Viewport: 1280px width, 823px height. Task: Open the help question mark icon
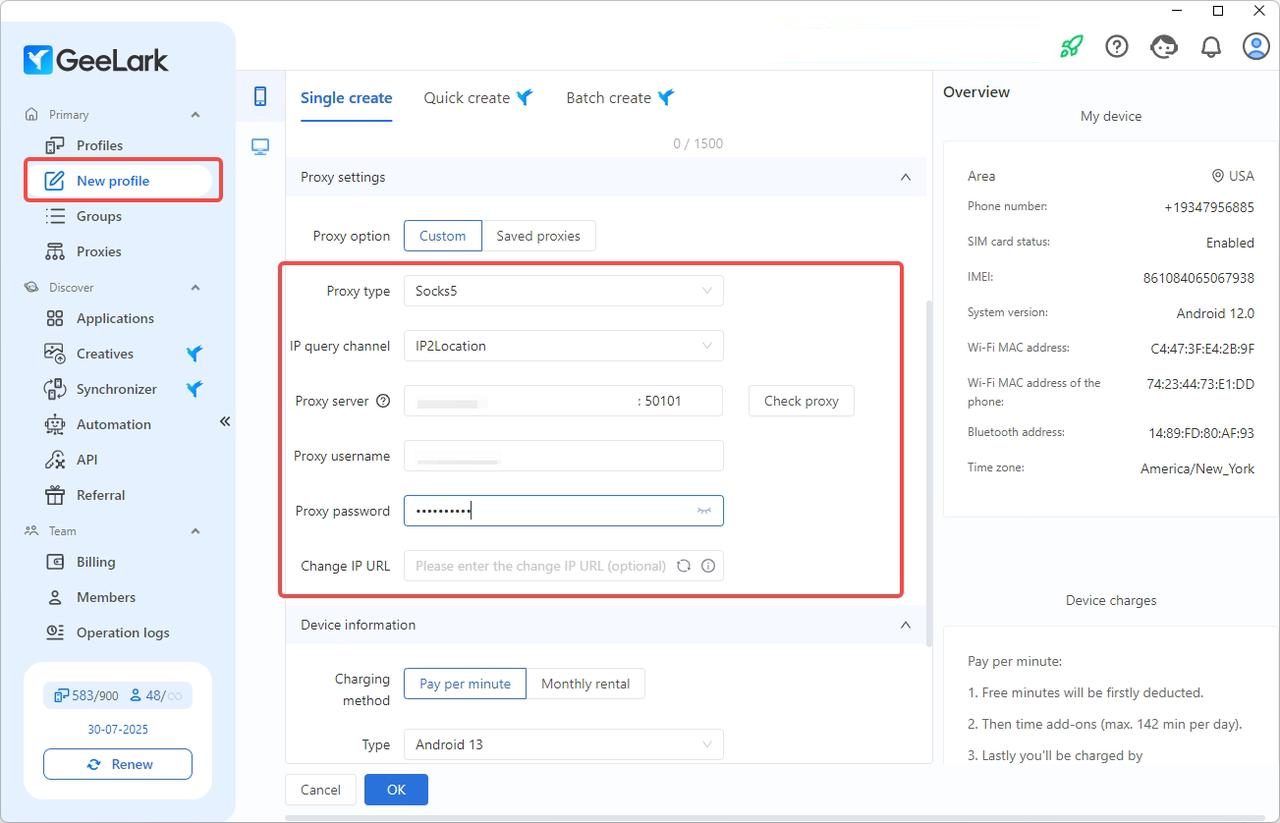[x=1117, y=46]
